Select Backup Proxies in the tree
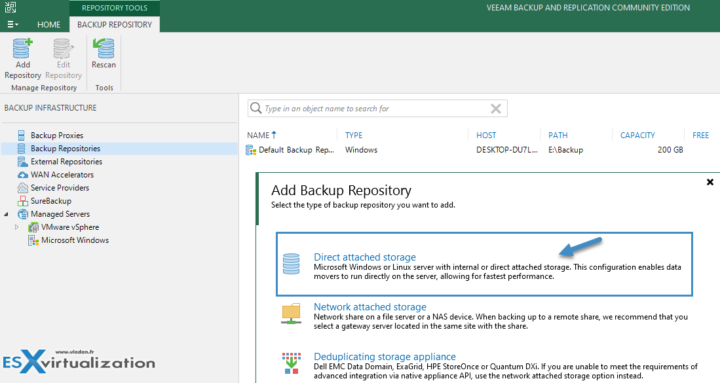The image size is (720, 383). click(x=57, y=135)
